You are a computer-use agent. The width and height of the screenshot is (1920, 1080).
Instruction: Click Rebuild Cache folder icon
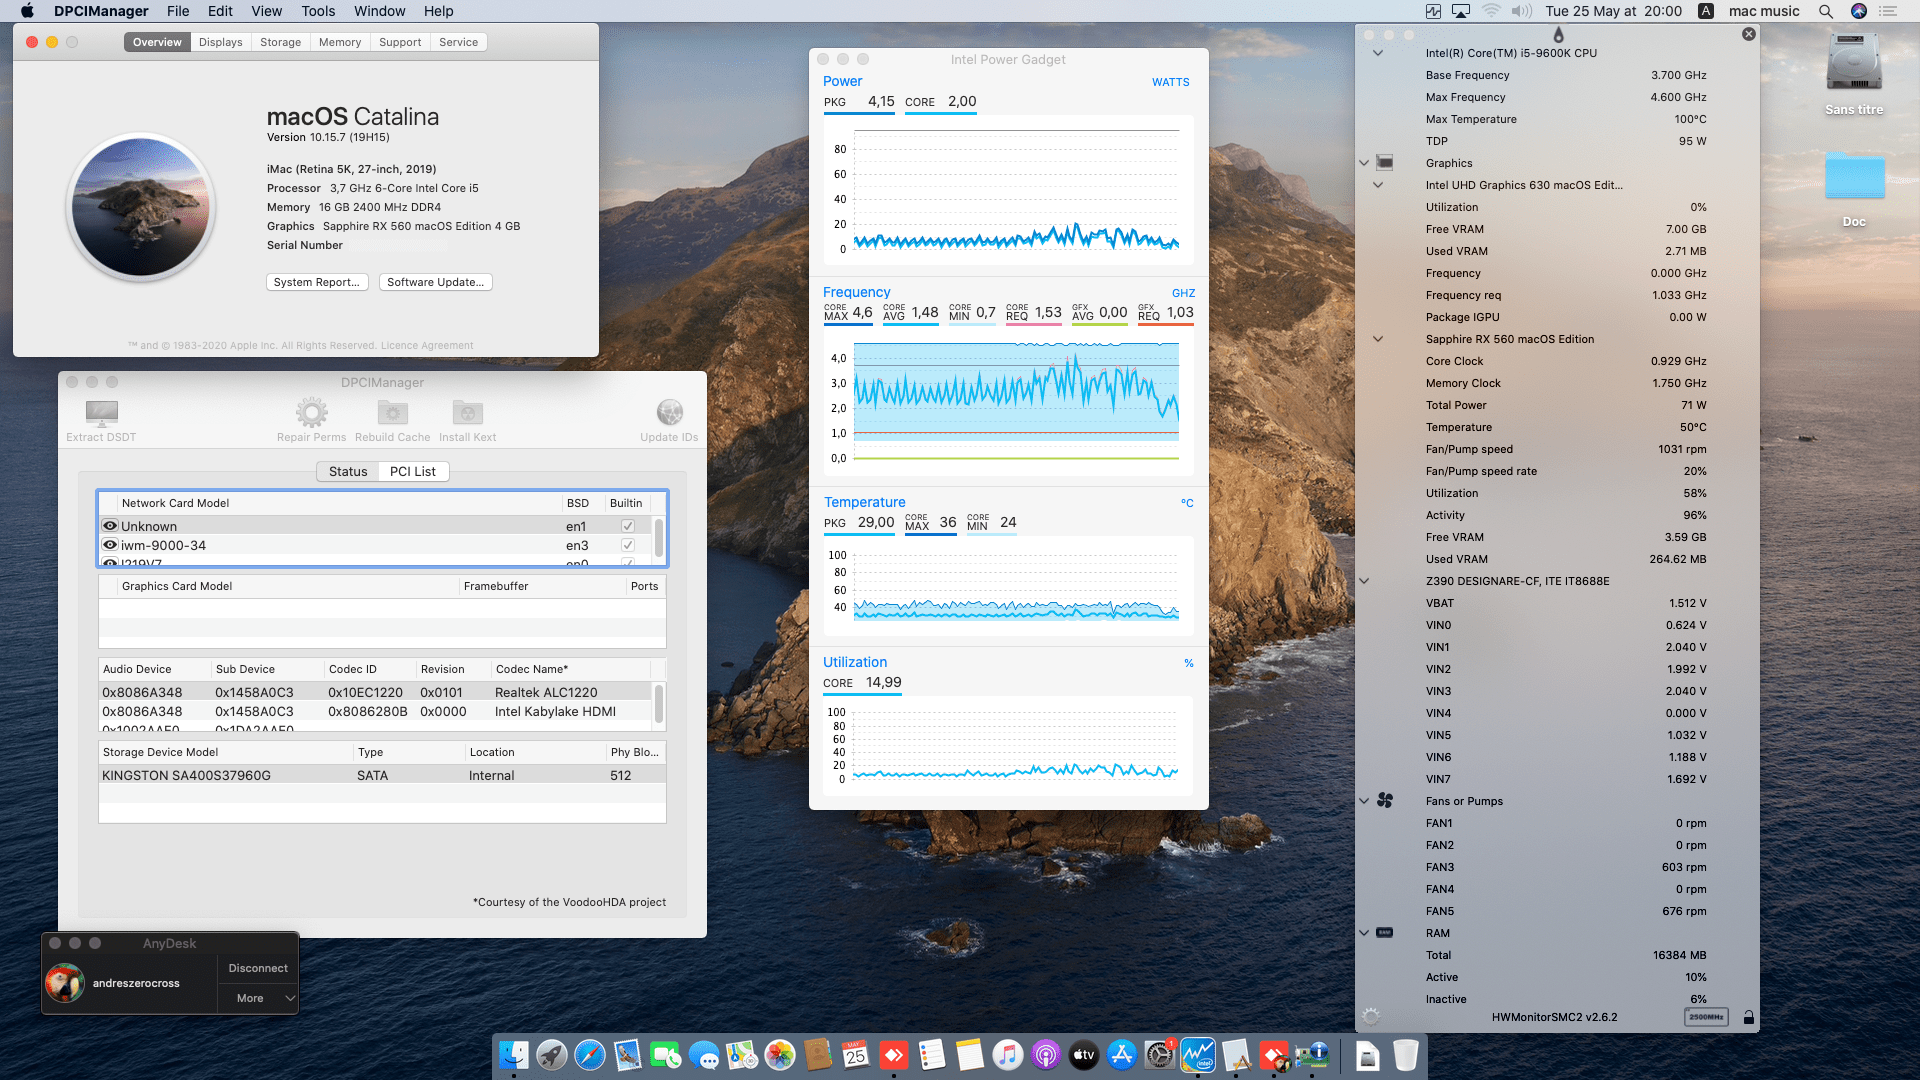392,412
